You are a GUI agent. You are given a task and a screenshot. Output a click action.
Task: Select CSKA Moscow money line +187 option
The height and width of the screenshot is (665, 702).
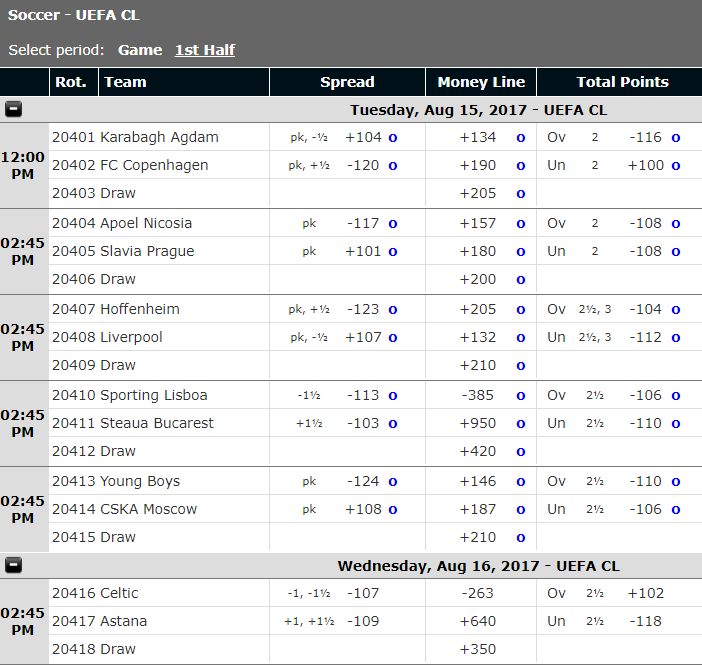pyautogui.click(x=520, y=510)
